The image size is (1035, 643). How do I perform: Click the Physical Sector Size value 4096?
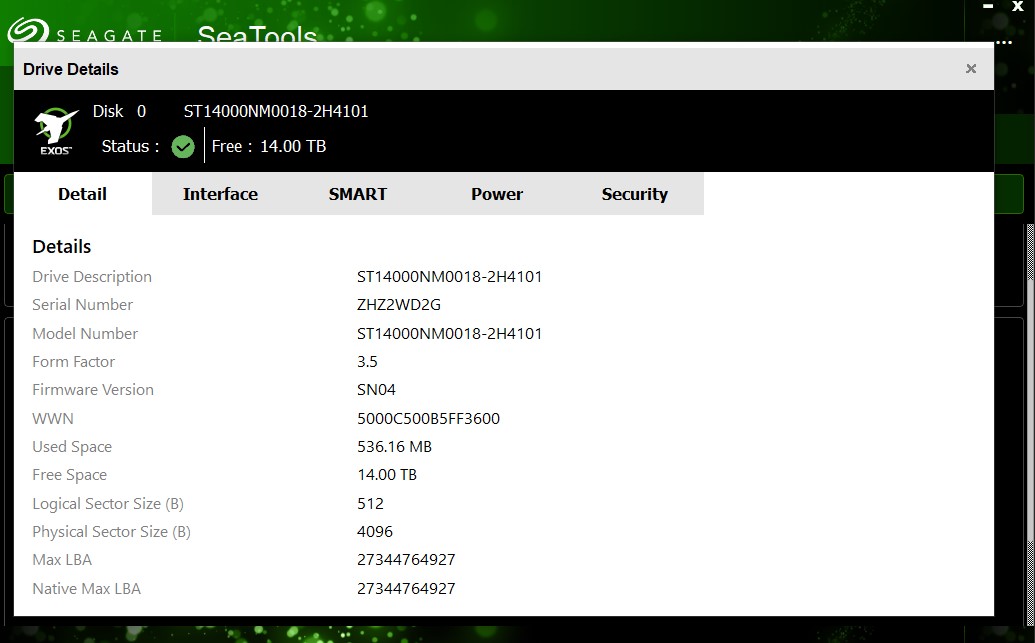tap(375, 532)
